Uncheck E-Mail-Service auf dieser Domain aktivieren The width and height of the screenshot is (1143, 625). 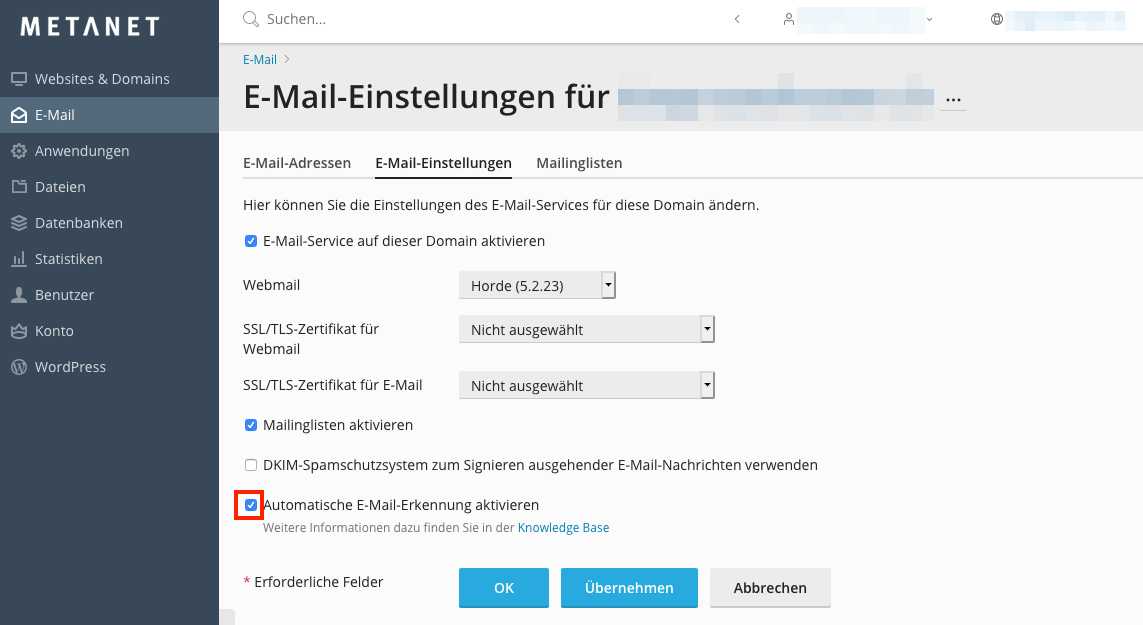(x=251, y=241)
